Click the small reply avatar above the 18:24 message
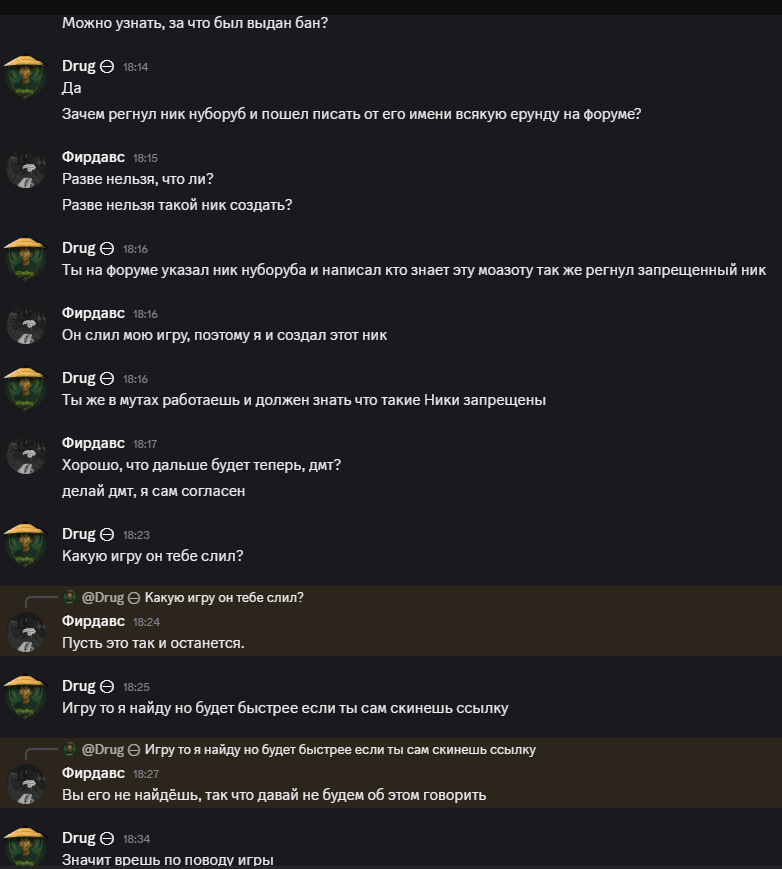This screenshot has height=869, width=782. point(69,597)
